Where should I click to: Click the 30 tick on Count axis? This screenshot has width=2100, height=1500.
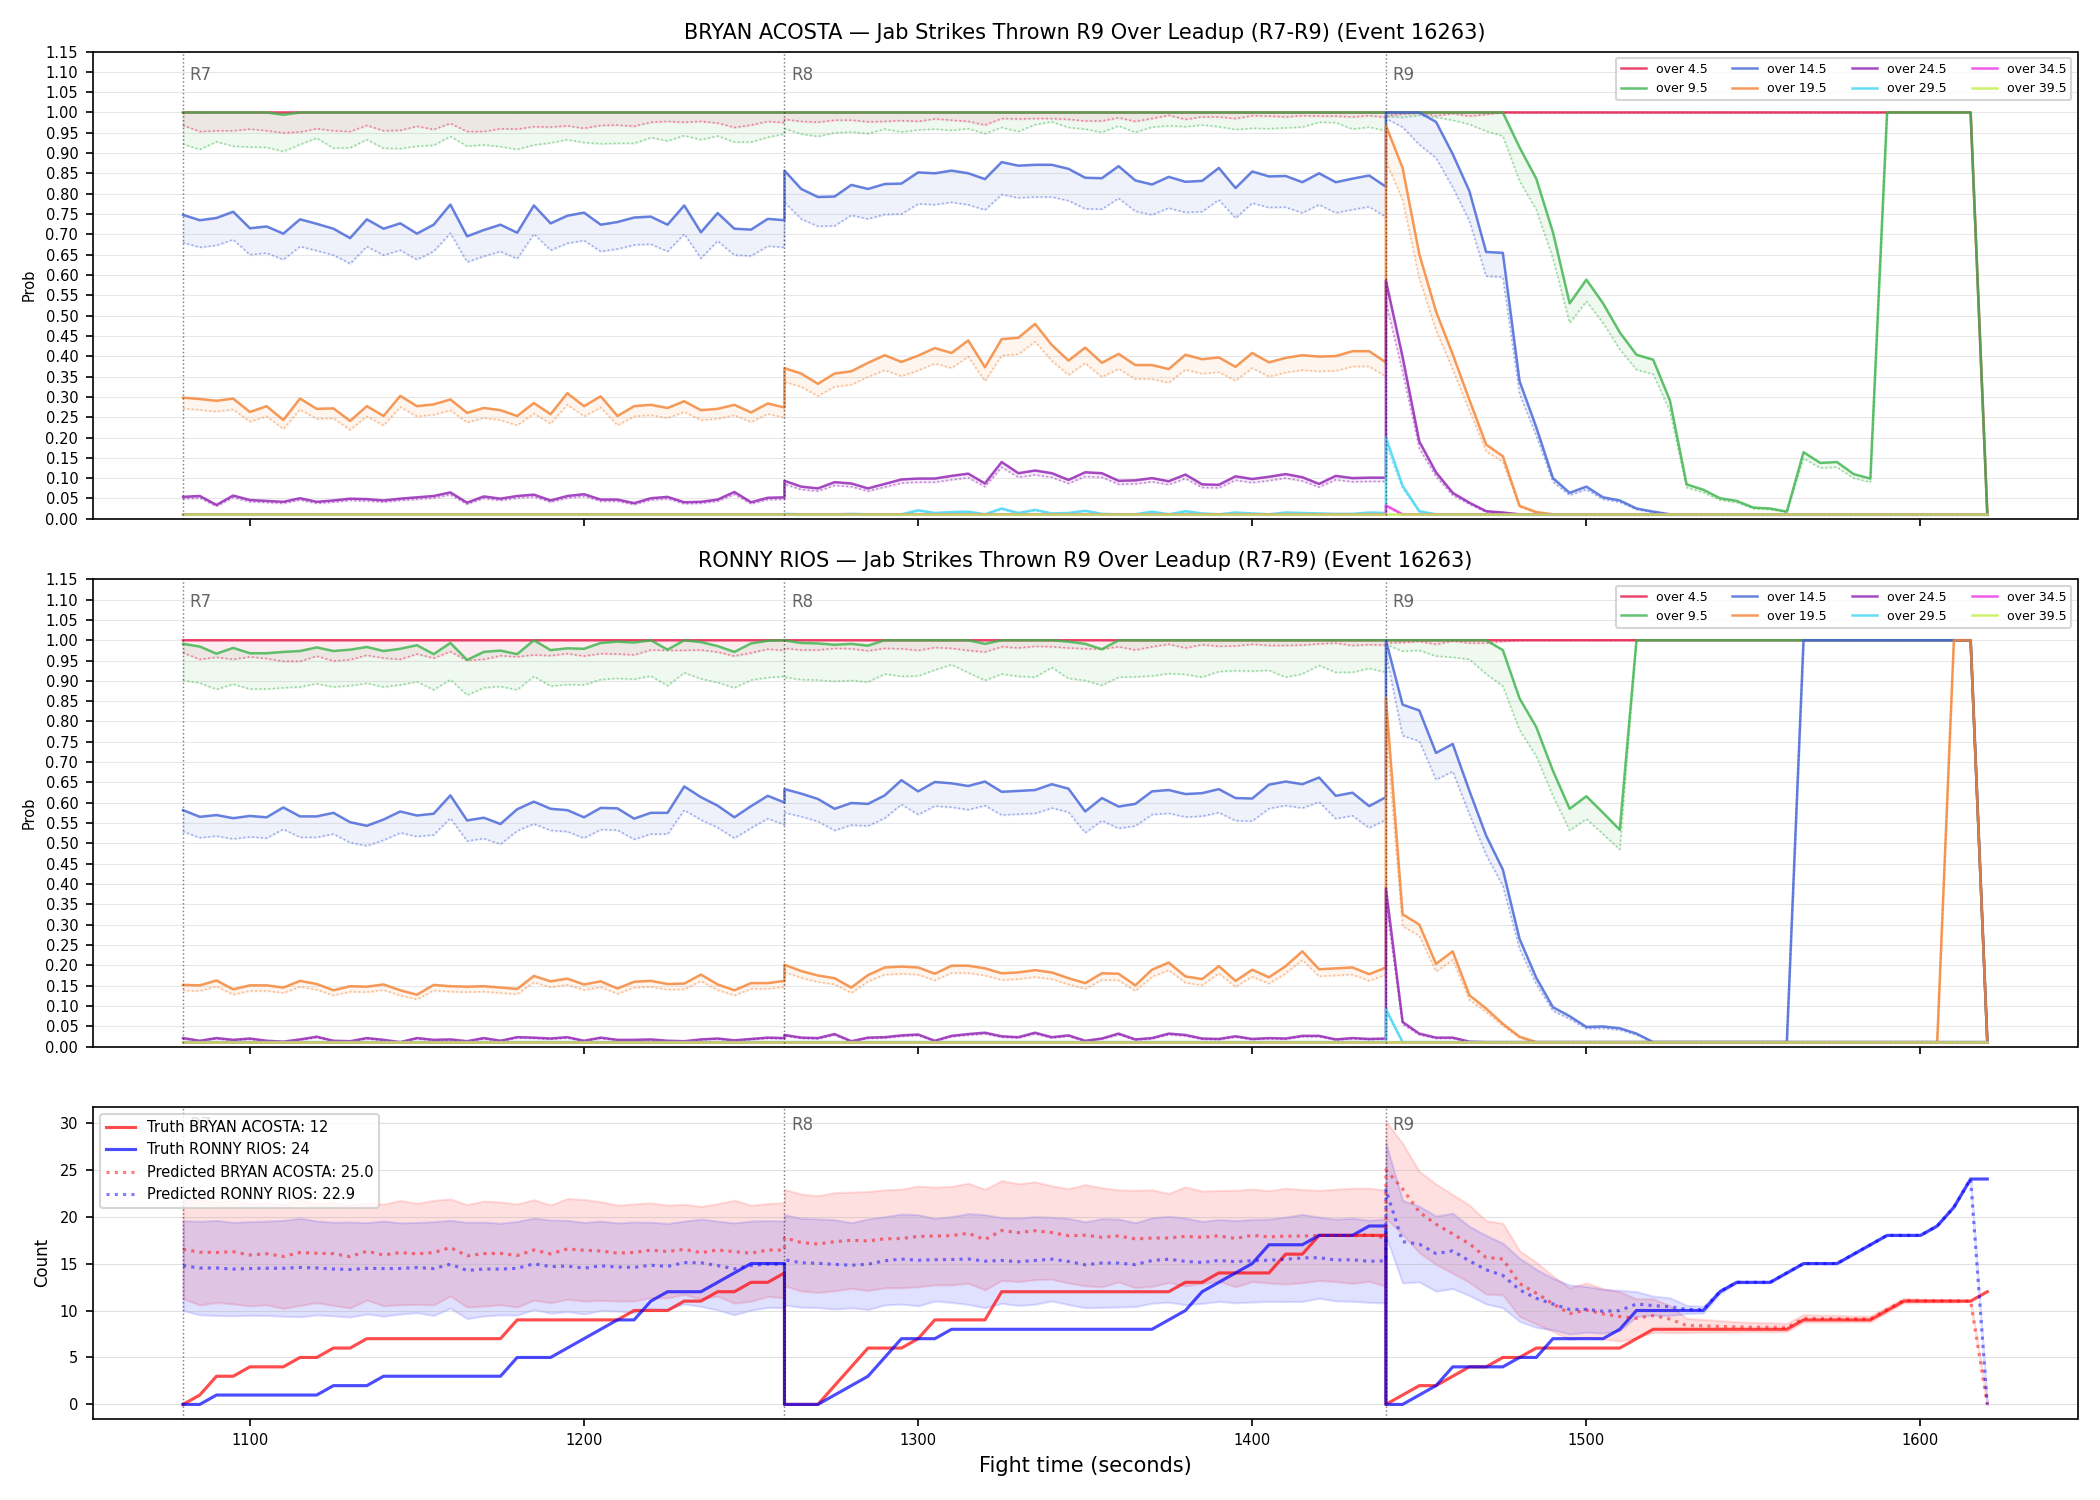[x=68, y=1123]
